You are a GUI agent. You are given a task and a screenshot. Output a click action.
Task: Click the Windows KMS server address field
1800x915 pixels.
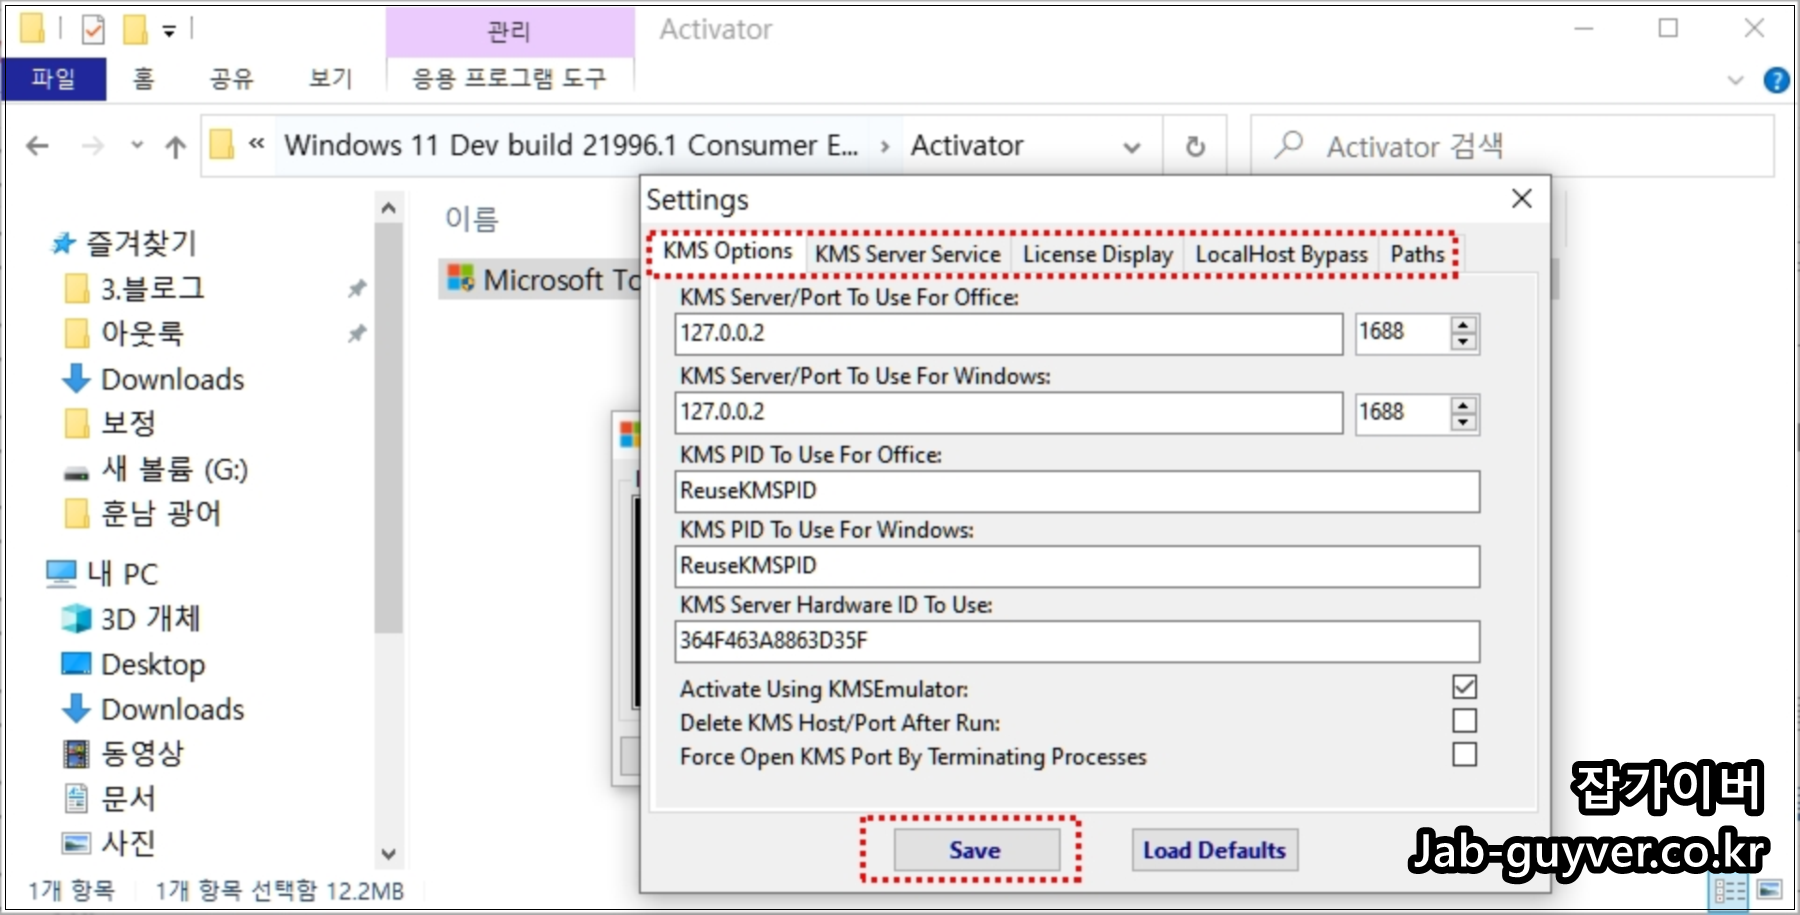coord(1008,412)
